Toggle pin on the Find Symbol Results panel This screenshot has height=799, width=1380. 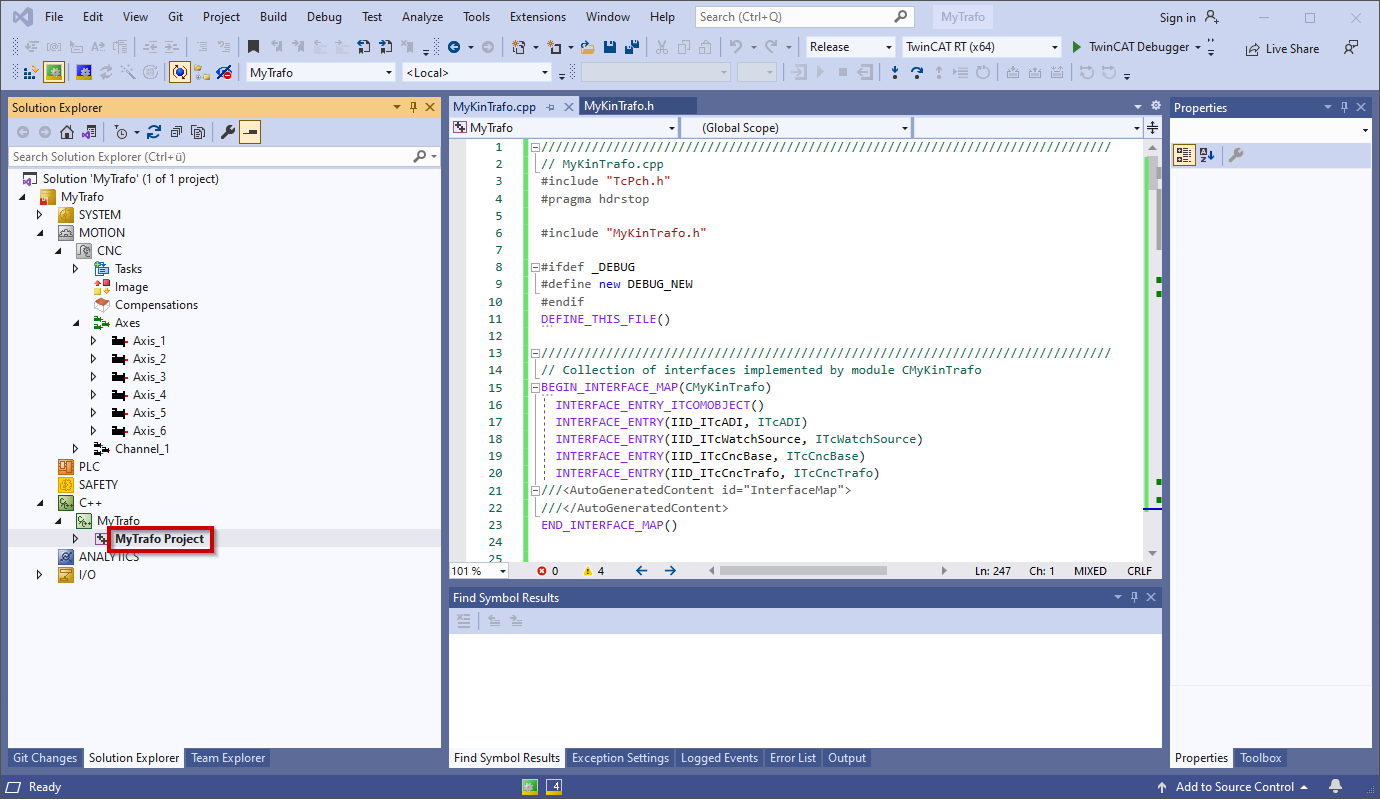tap(1134, 597)
